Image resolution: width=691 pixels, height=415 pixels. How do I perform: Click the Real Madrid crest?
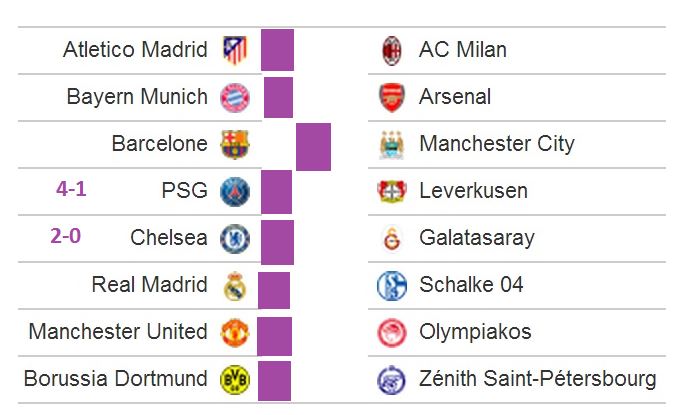tap(235, 286)
